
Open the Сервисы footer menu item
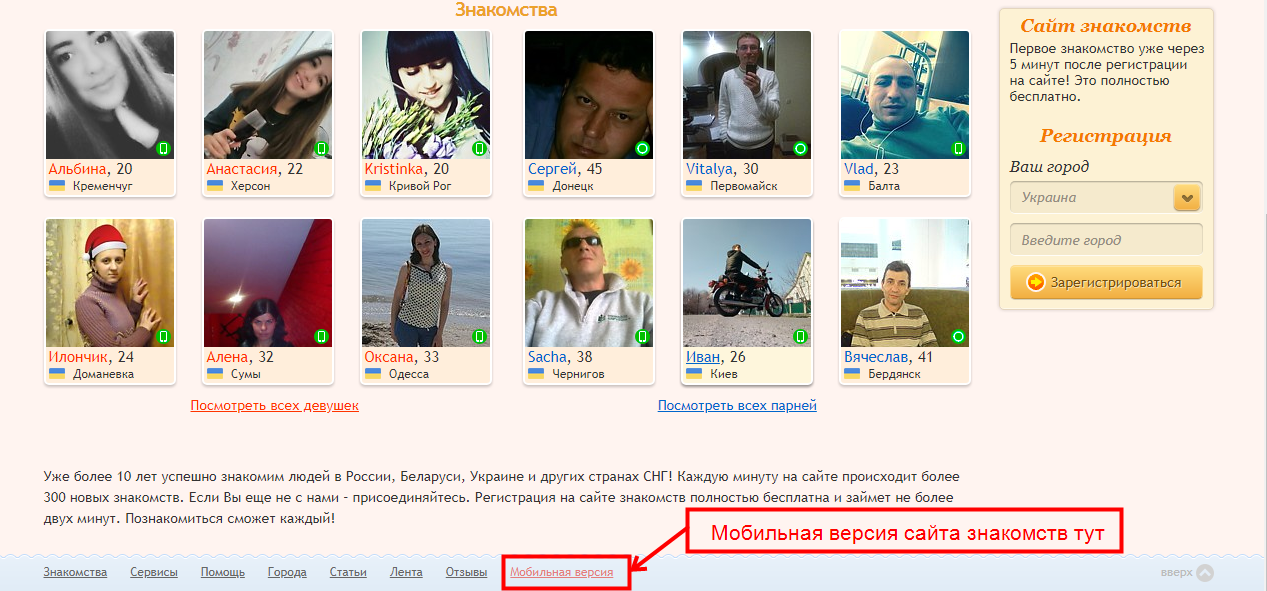tap(154, 572)
